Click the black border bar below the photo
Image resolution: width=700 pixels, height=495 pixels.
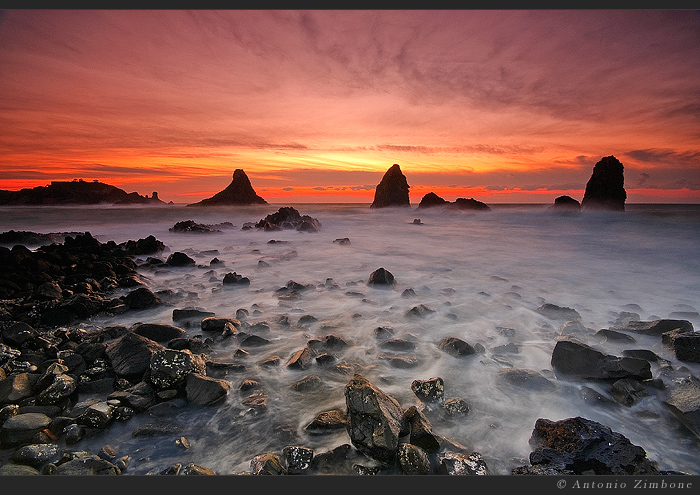pyautogui.click(x=300, y=485)
